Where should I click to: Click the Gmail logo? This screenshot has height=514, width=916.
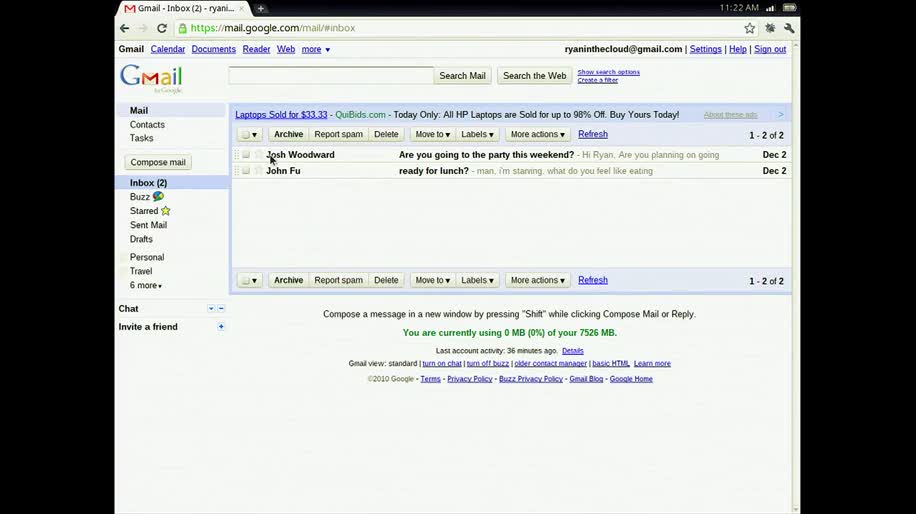151,79
